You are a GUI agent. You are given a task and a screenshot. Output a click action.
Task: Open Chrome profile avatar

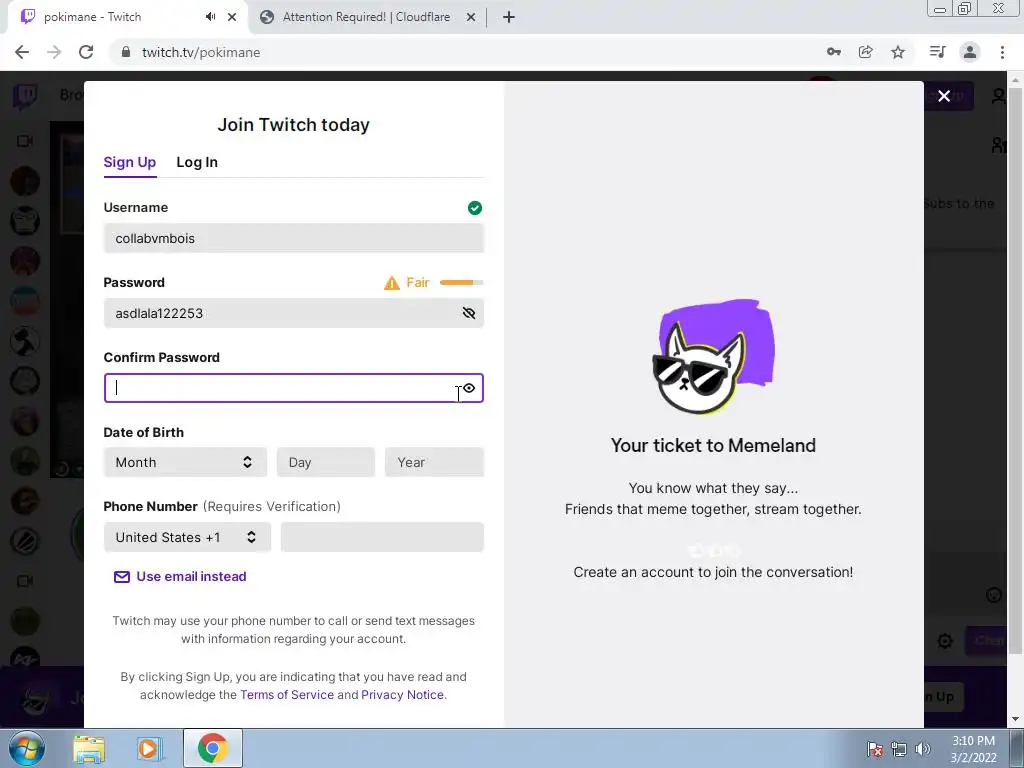pos(970,52)
